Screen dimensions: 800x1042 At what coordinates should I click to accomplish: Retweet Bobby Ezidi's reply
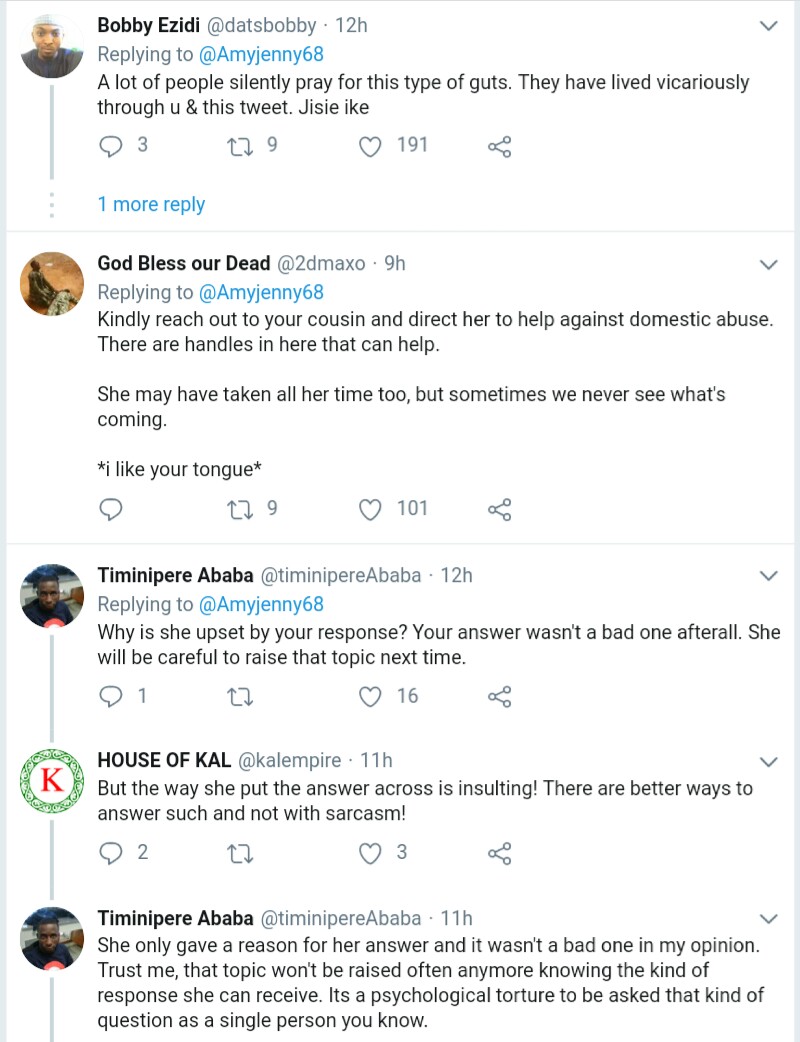pyautogui.click(x=240, y=146)
